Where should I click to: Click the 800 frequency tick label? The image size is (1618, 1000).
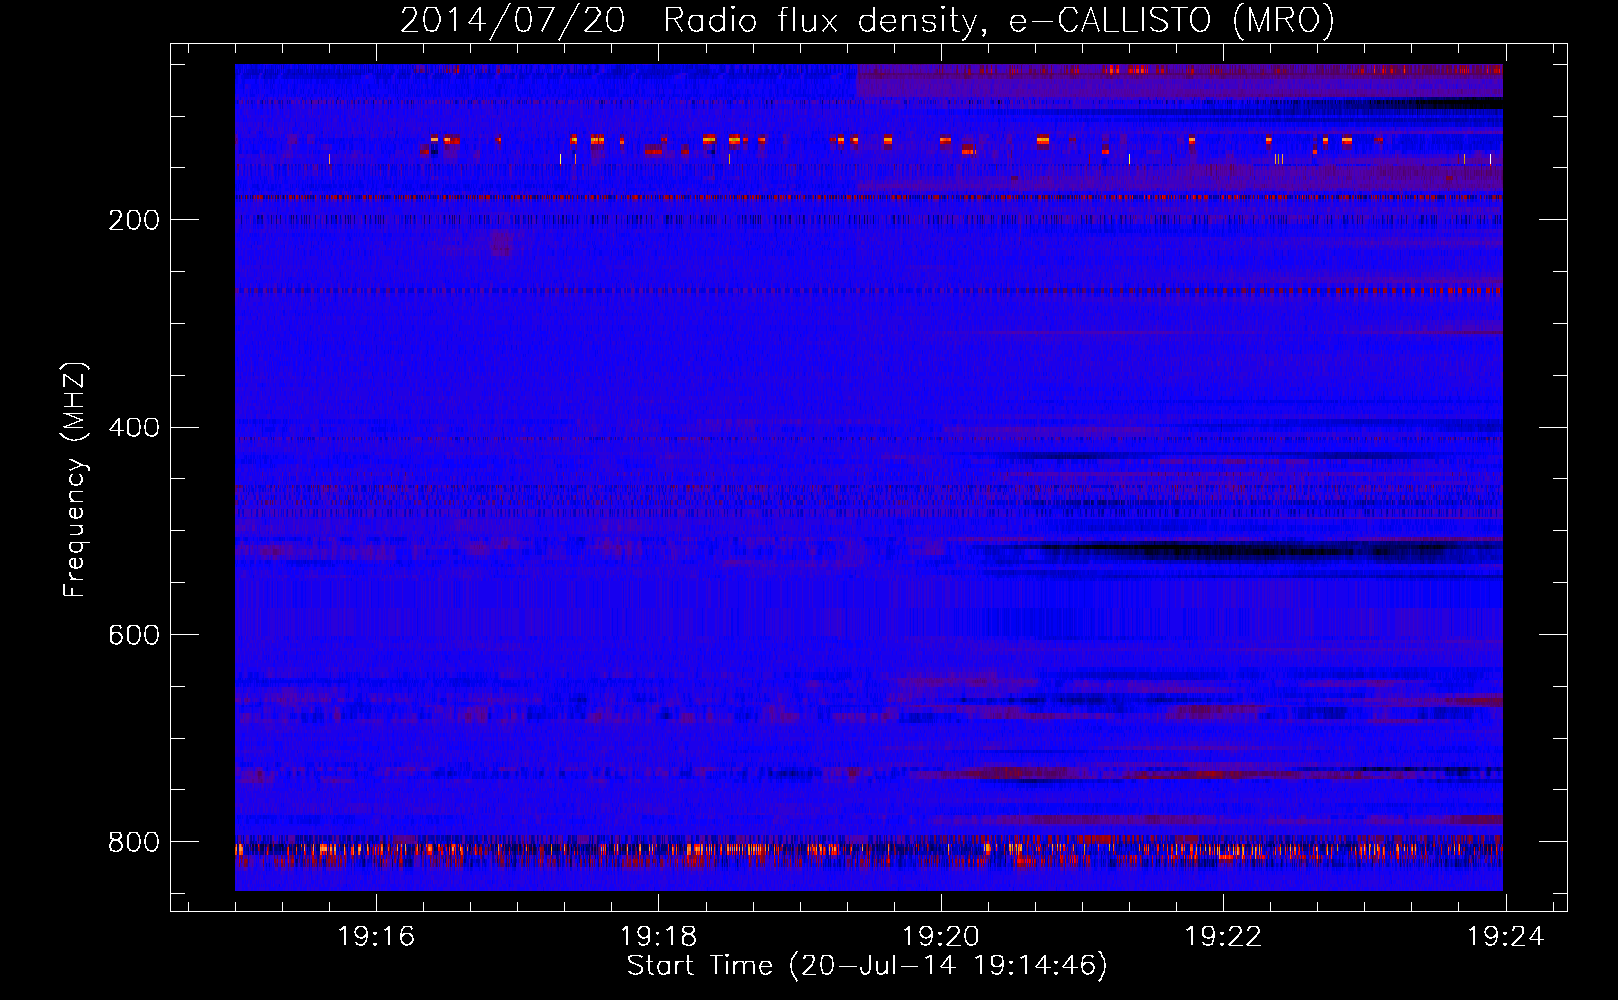pos(134,843)
